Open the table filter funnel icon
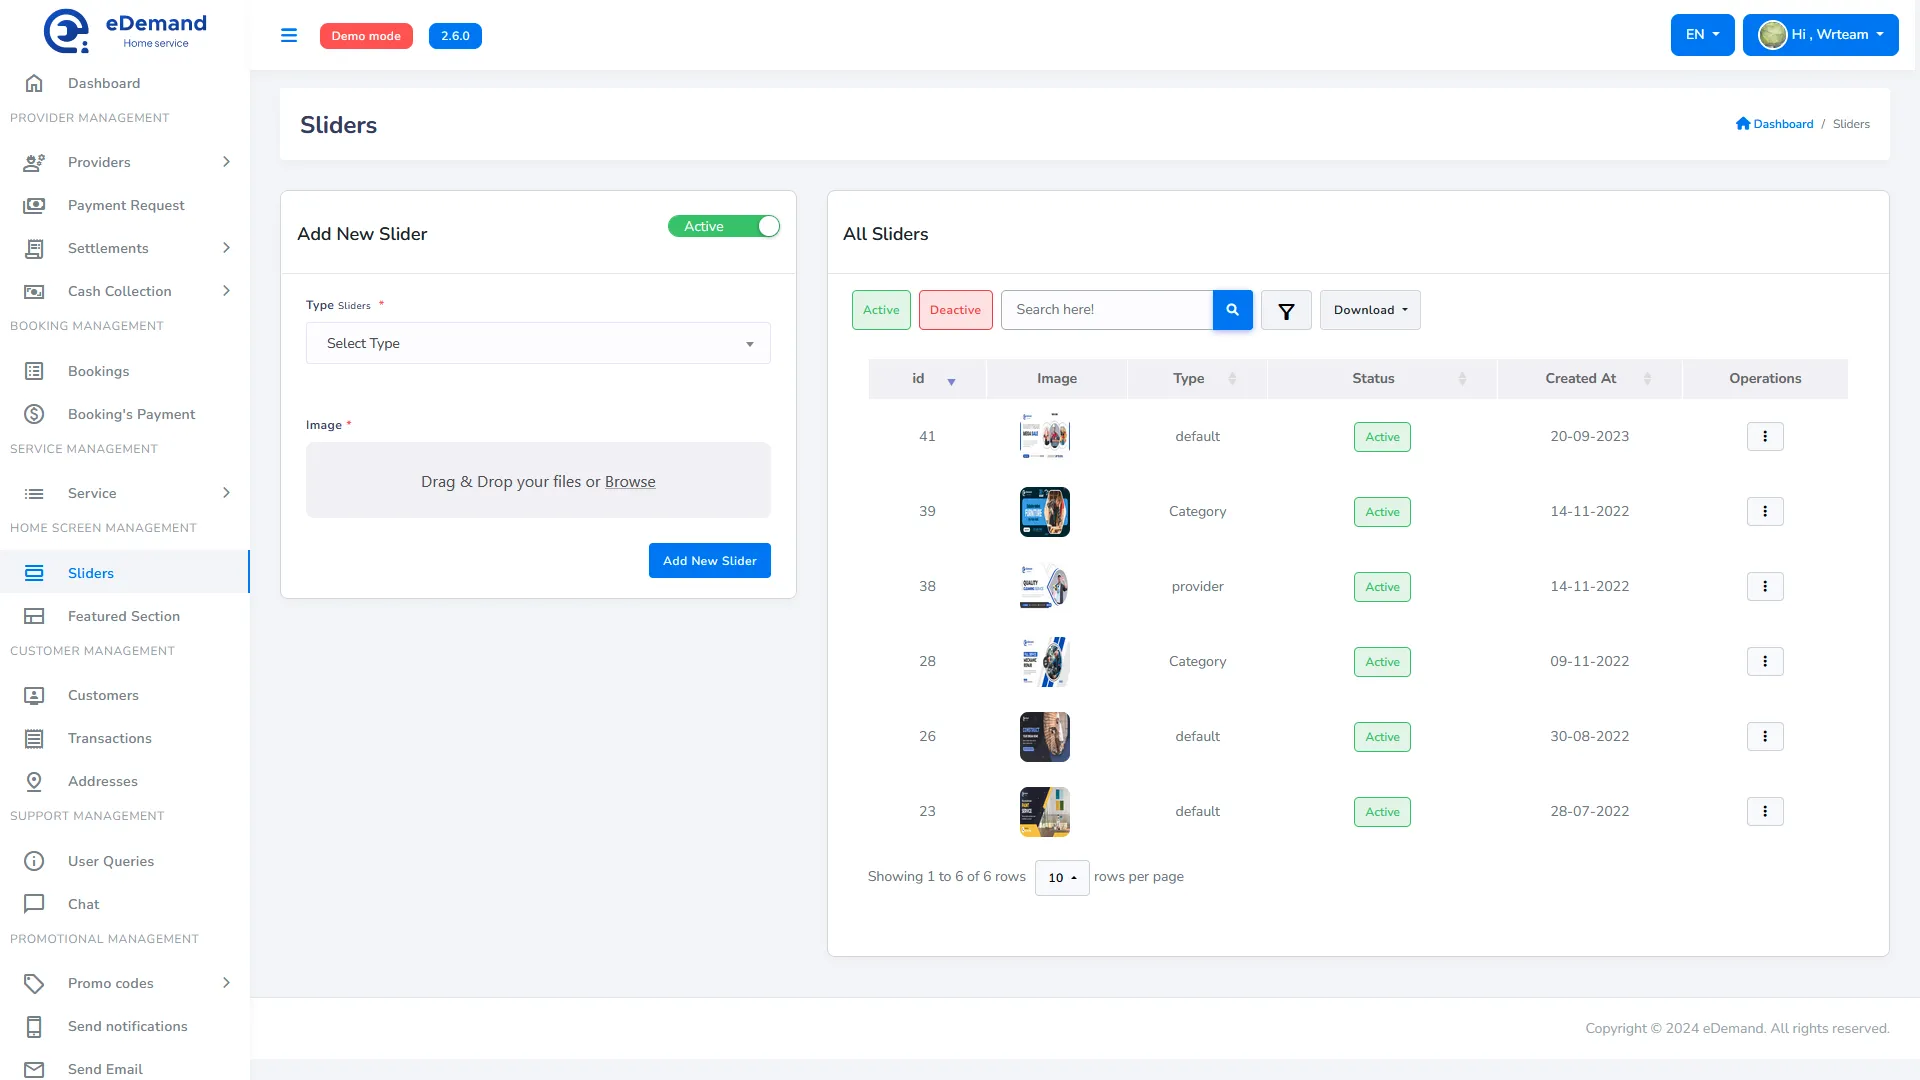The image size is (1920, 1080). (1286, 310)
